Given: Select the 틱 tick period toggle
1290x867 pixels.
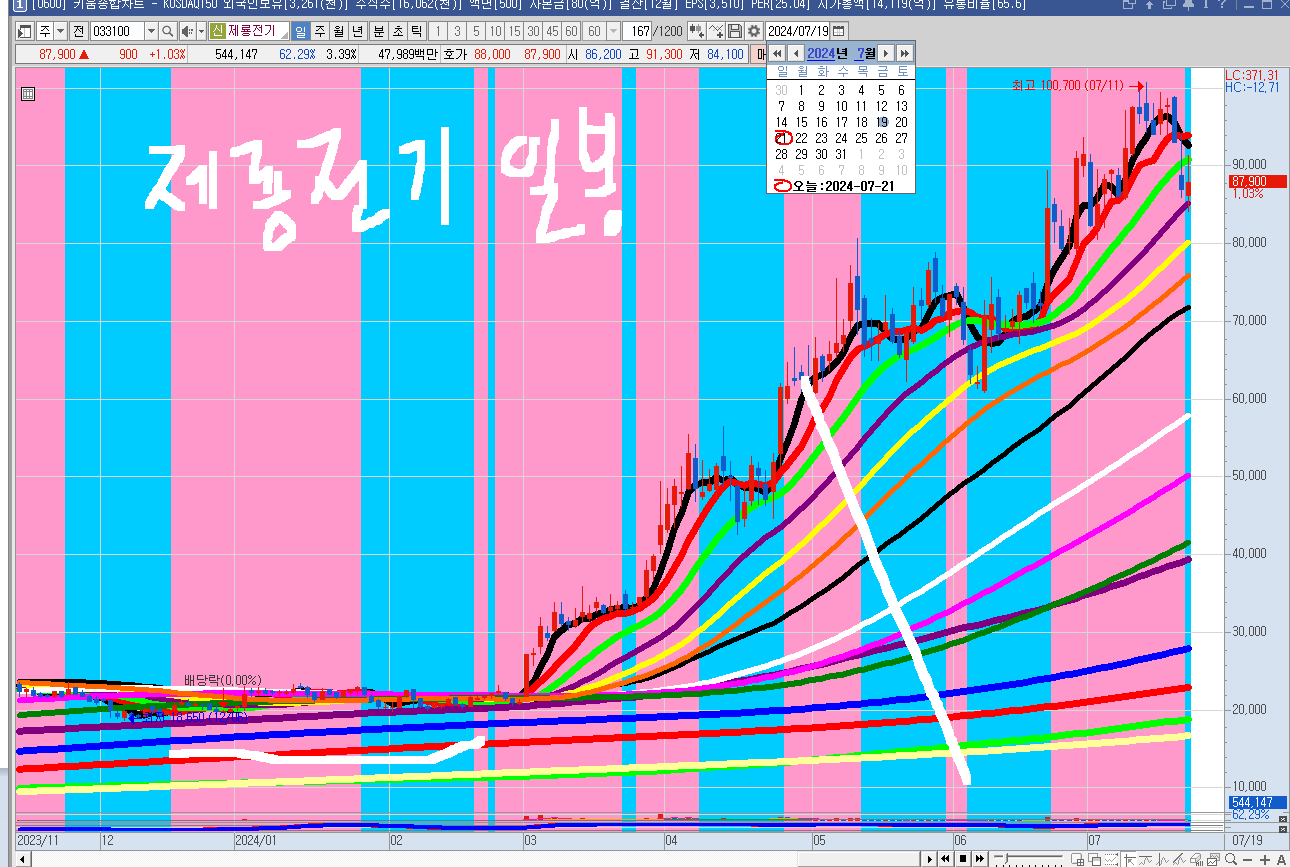Looking at the screenshot, I should 417,31.
